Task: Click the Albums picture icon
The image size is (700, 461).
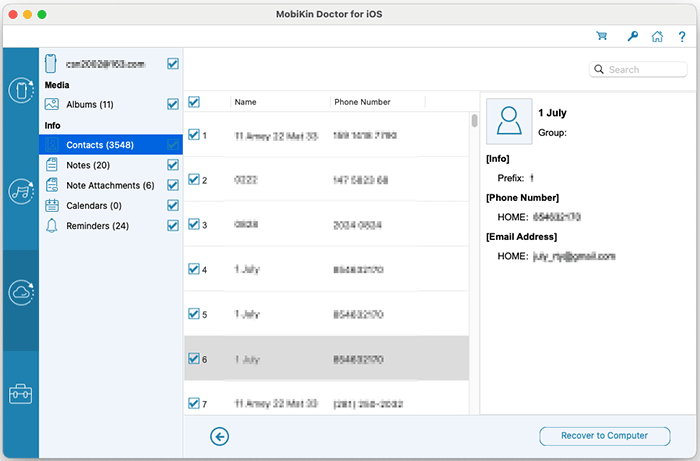Action: pyautogui.click(x=52, y=104)
